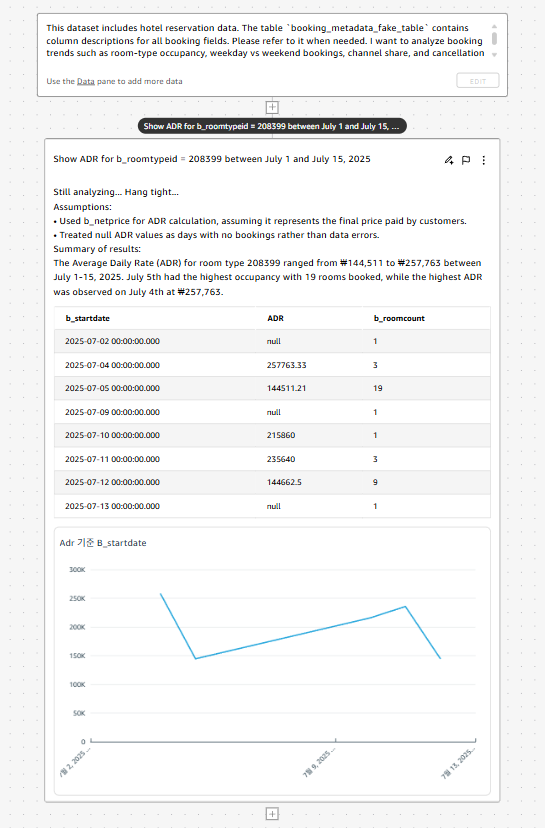
Task: Open the Data pane link
Action: pyautogui.click(x=86, y=81)
